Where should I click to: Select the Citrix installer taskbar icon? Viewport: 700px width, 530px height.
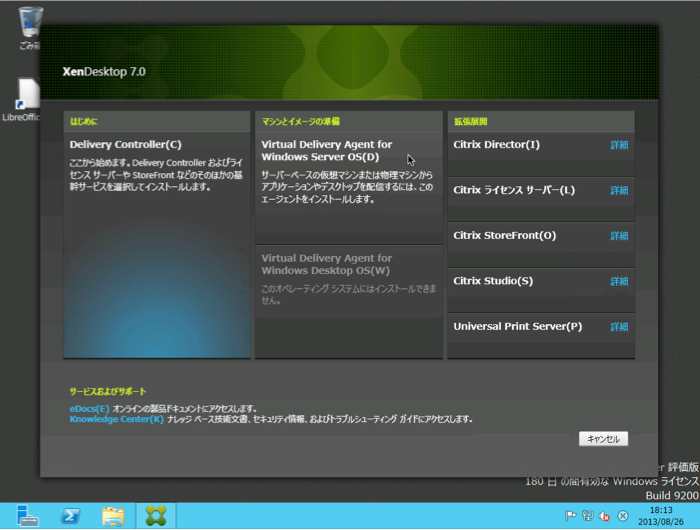click(156, 516)
